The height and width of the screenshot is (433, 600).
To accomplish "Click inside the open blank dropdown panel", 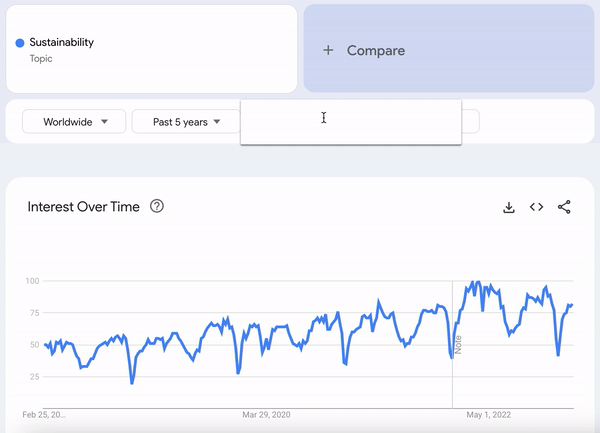I will (351, 122).
